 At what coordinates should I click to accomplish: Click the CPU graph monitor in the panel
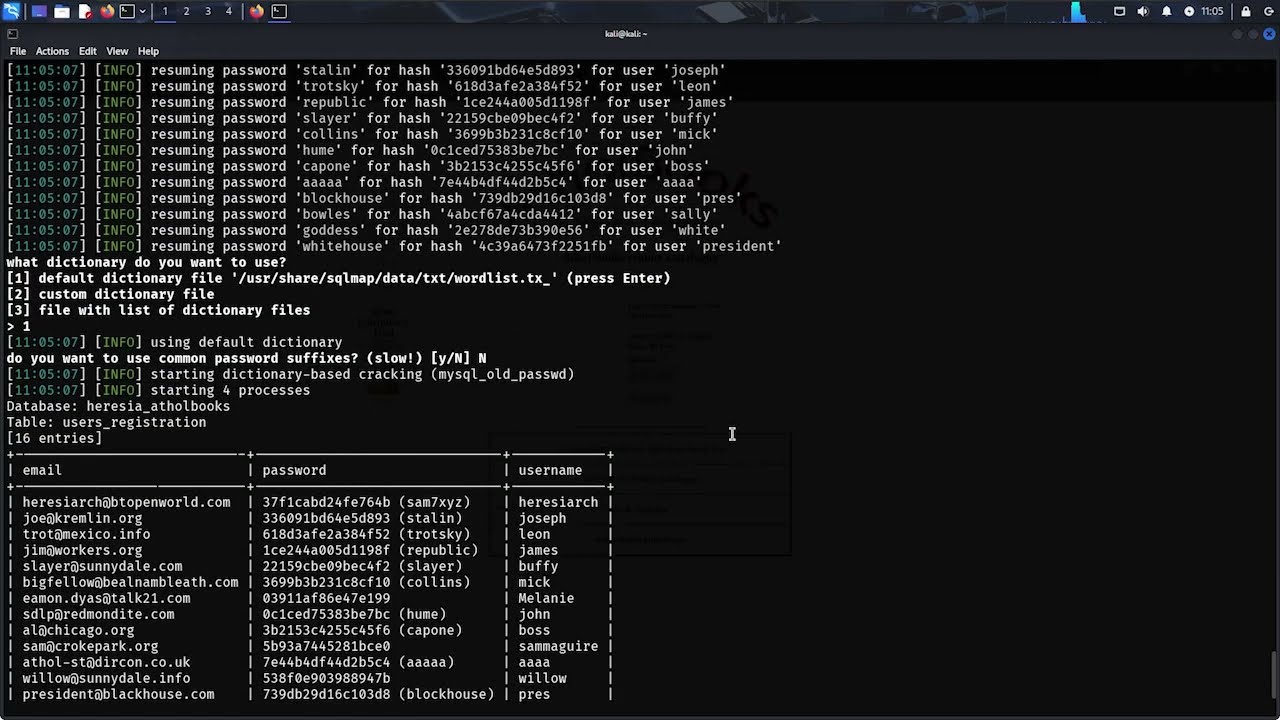(x=1079, y=11)
